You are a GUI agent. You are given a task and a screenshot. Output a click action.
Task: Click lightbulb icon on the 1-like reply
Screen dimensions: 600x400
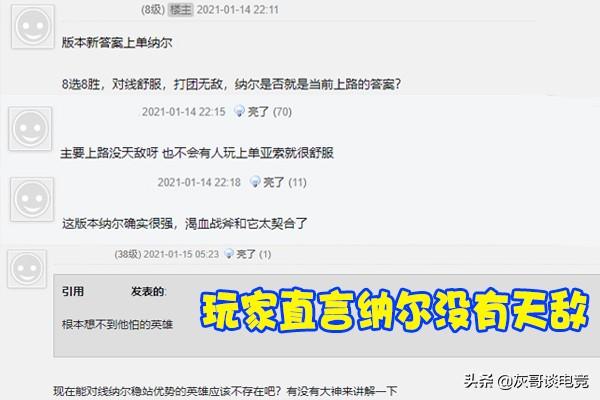point(228,253)
